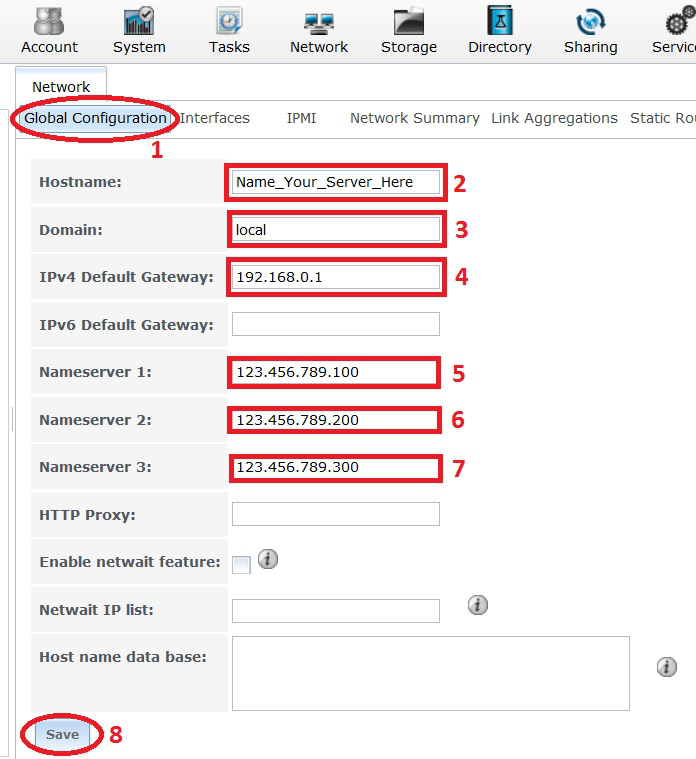Screen dimensions: 696x759
Task: Switch to the Global Configuration tab
Action: tap(95, 118)
